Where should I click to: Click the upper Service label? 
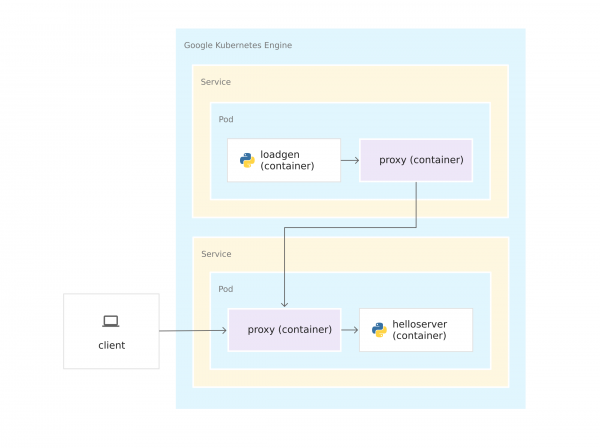tap(216, 82)
